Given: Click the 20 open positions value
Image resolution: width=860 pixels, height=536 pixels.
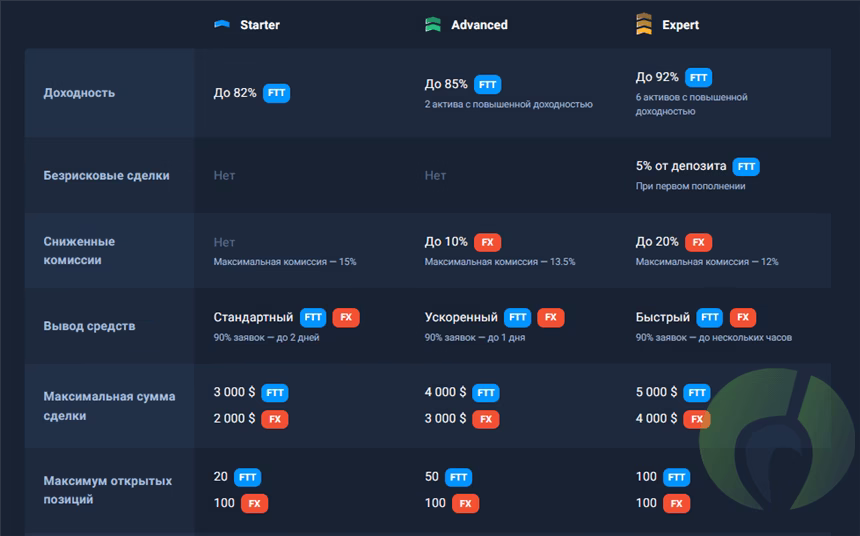Looking at the screenshot, I should 220,477.
